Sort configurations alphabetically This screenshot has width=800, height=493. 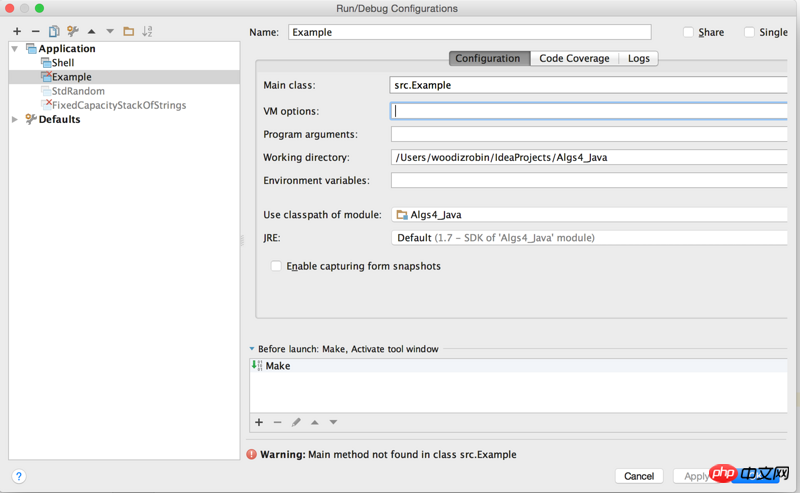click(147, 31)
